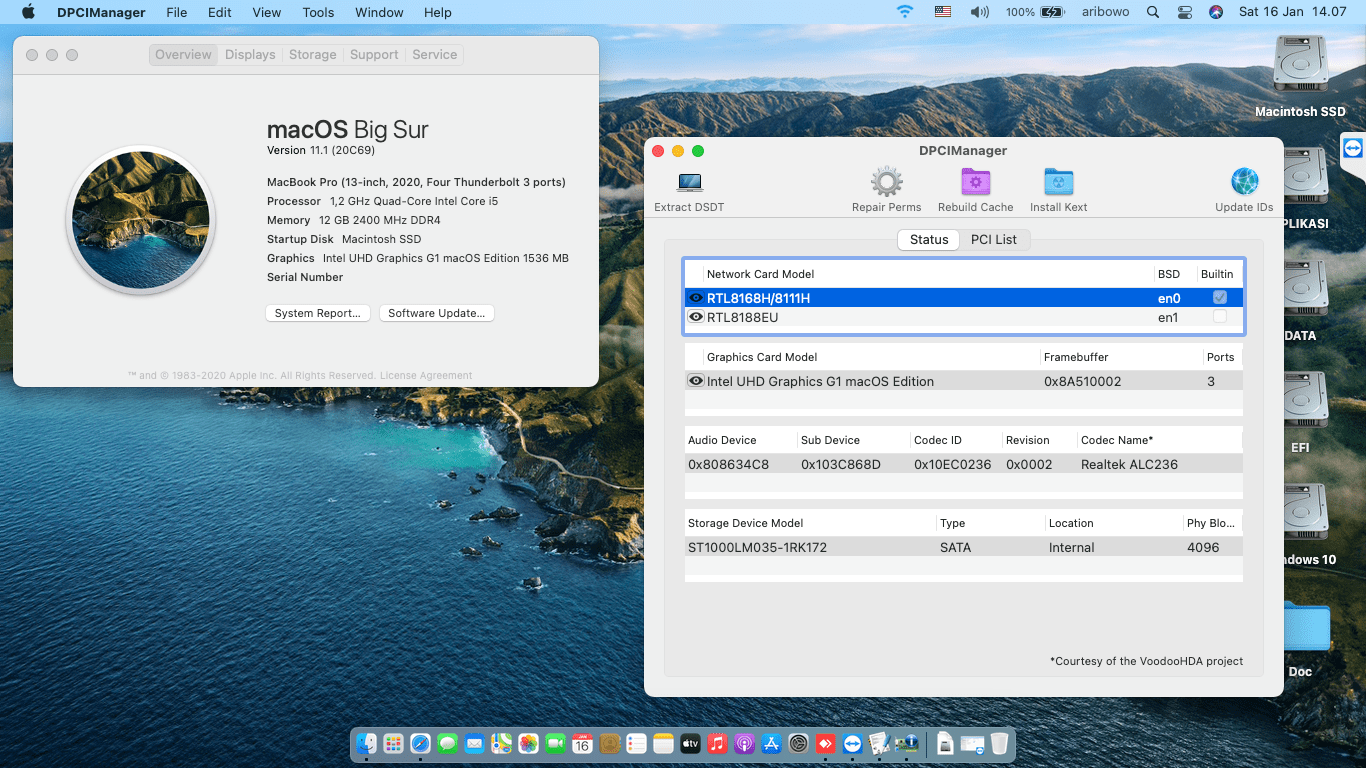The image size is (1366, 768).
Task: Open Finder from the dock
Action: pos(367,744)
